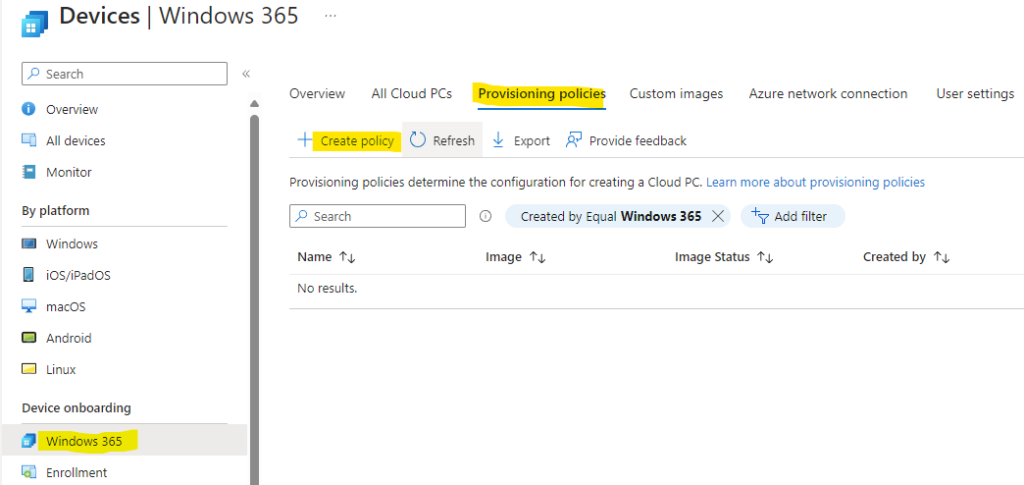The height and width of the screenshot is (485, 1024).
Task: Select Linux platform
Action: [61, 369]
